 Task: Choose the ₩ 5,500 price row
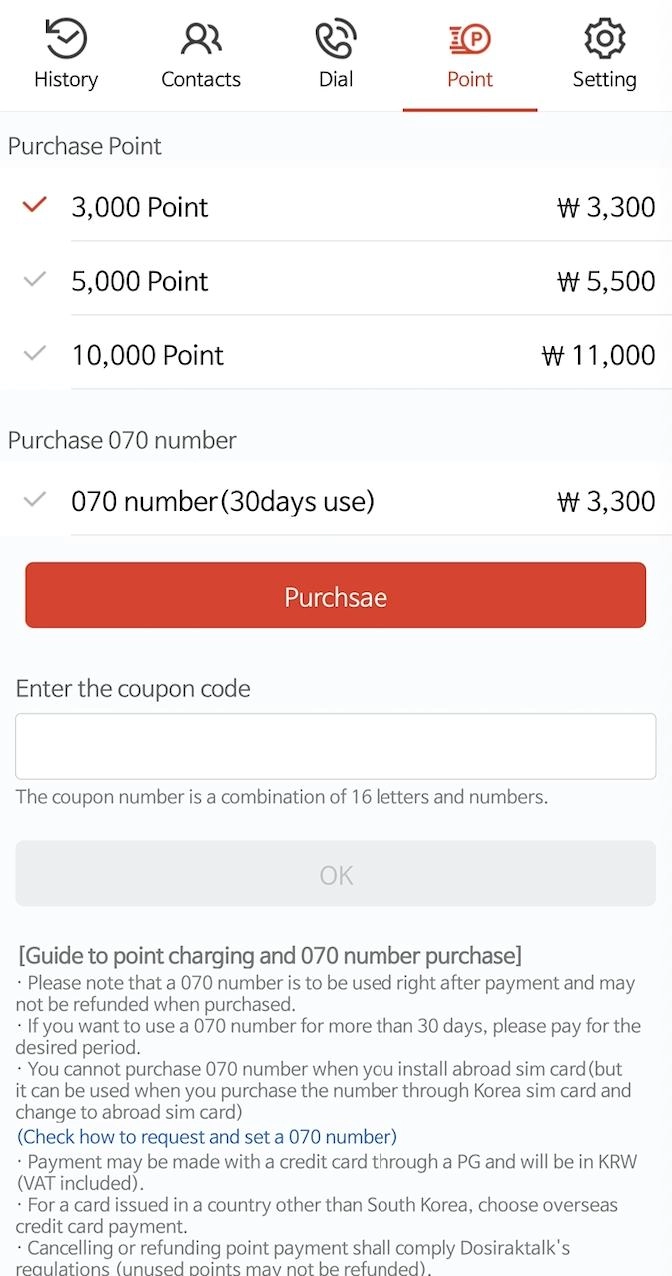606,281
